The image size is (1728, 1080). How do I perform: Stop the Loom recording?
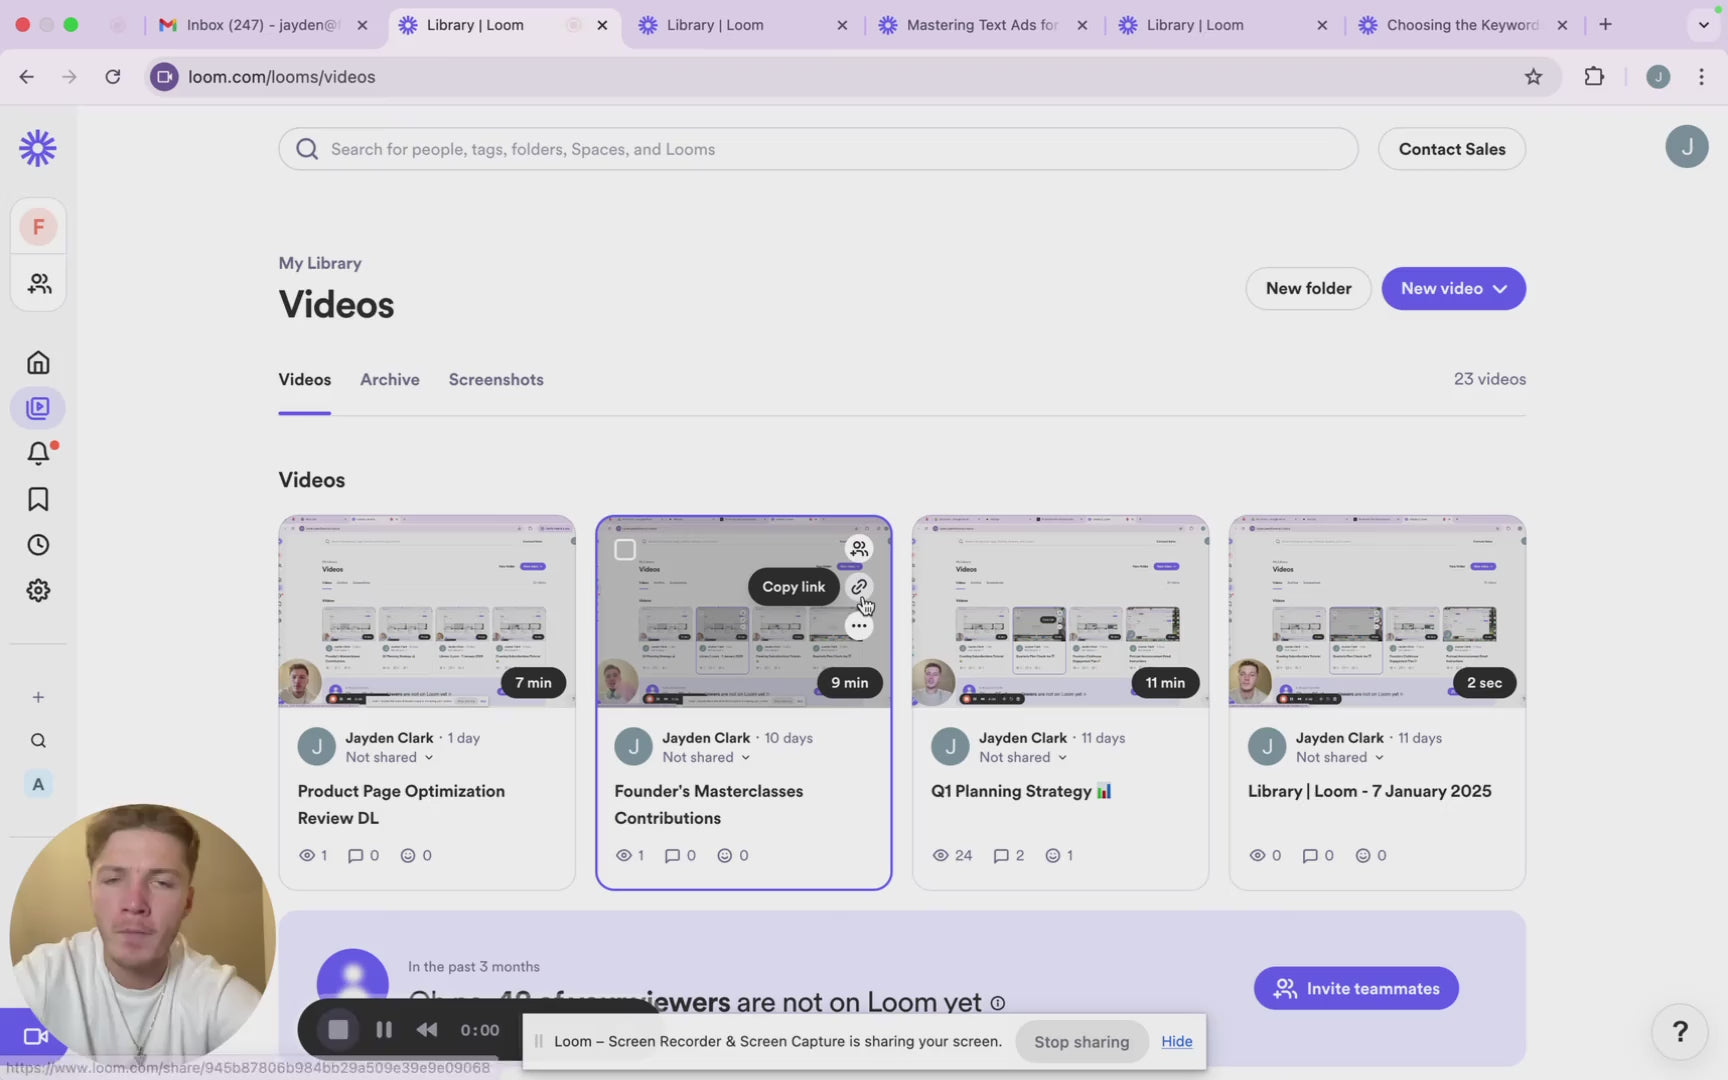[x=338, y=1030]
